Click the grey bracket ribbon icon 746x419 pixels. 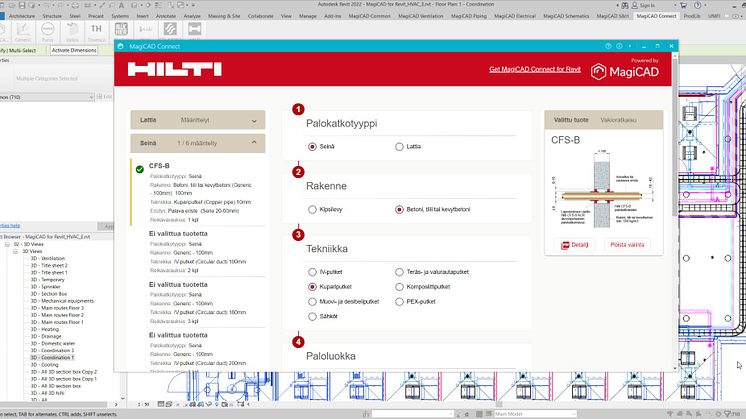pyautogui.click(x=195, y=29)
